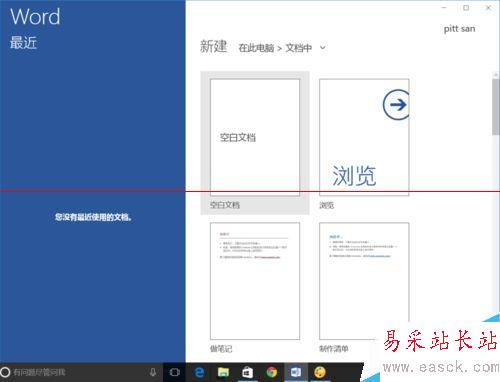Open Task View from the taskbar
The width and height of the screenshot is (500, 382).
(x=174, y=372)
